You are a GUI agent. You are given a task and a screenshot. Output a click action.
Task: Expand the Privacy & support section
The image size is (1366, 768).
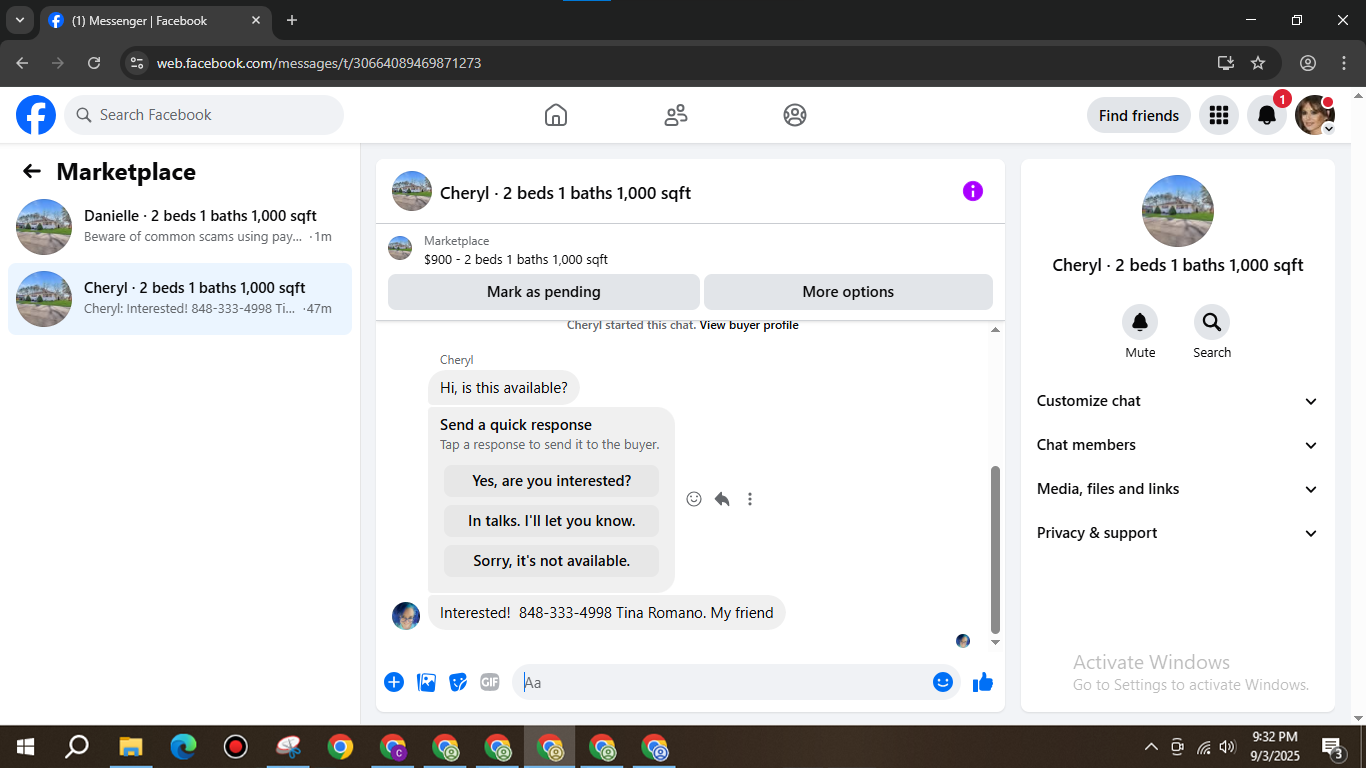click(1178, 533)
